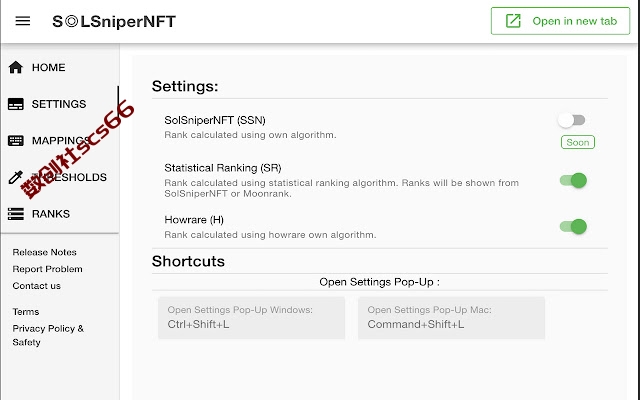Screen dimensions: 640x400
Task: Open the Release Notes link
Action: pyautogui.click(x=44, y=252)
